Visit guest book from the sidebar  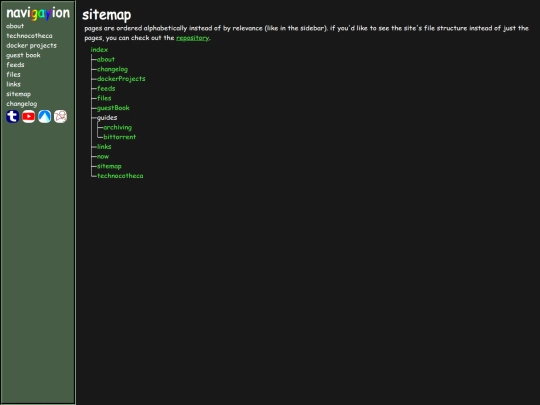tap(23, 55)
